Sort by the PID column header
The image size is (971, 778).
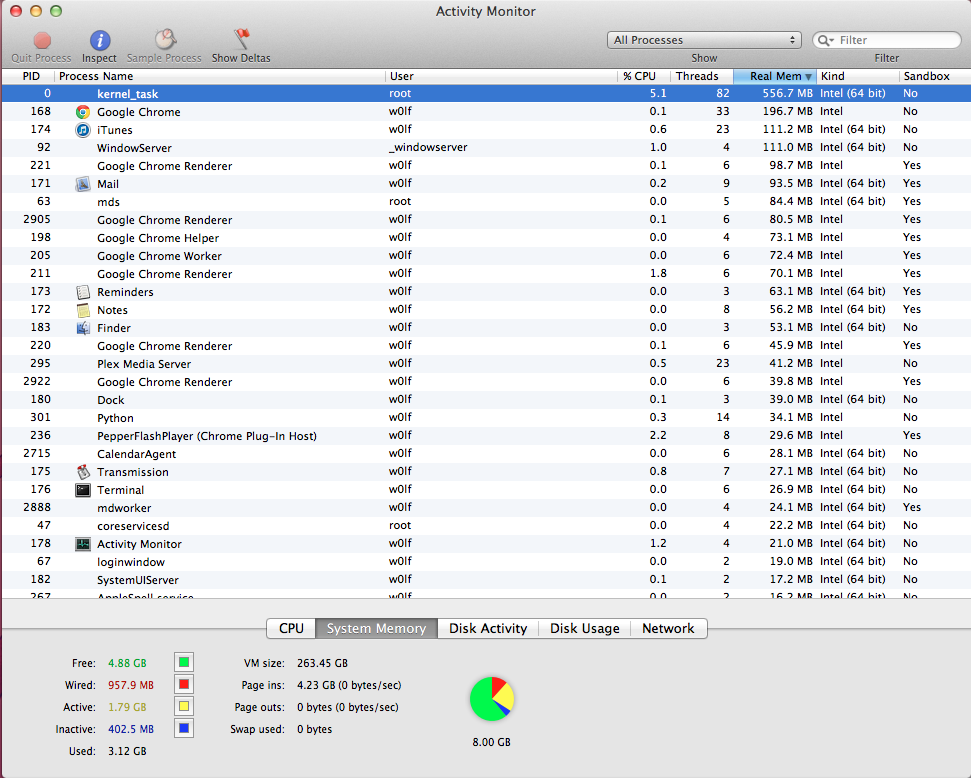pos(28,76)
